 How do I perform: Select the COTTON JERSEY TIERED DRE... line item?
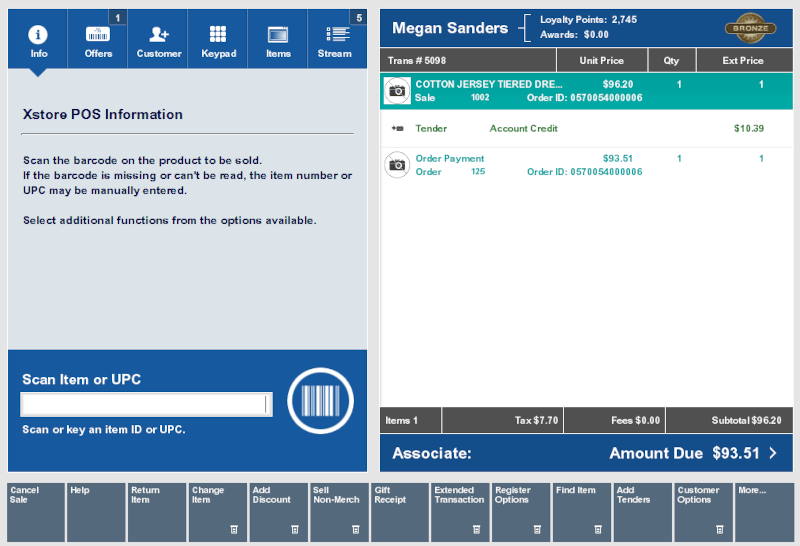(x=586, y=91)
